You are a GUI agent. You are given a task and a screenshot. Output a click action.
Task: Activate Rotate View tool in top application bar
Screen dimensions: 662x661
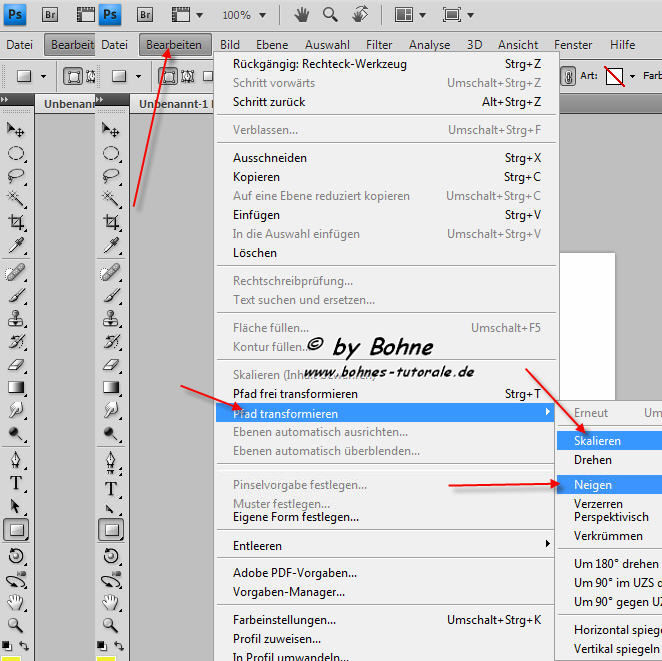360,15
